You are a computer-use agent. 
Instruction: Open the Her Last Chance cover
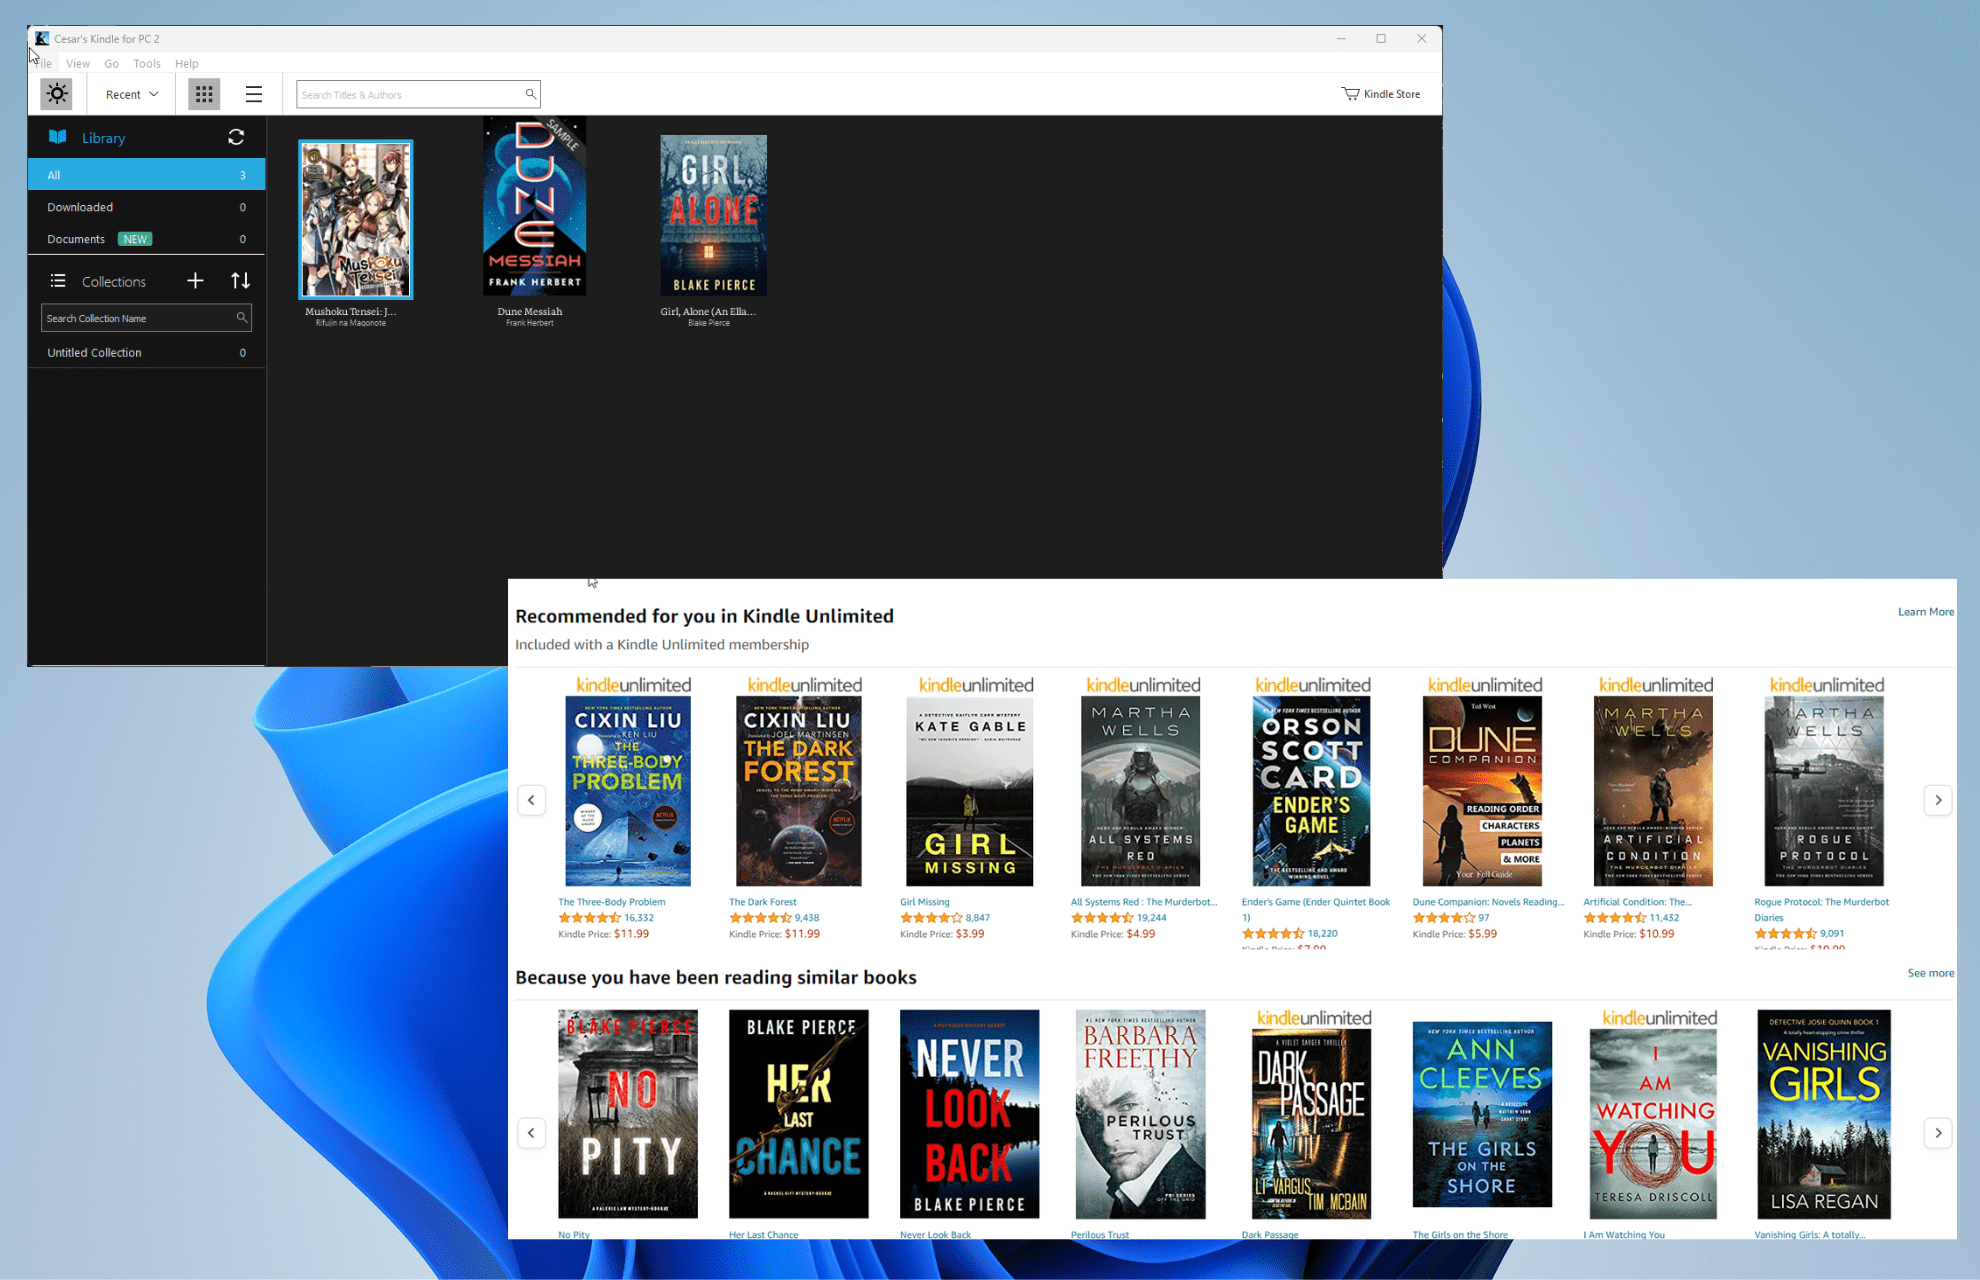point(799,1114)
